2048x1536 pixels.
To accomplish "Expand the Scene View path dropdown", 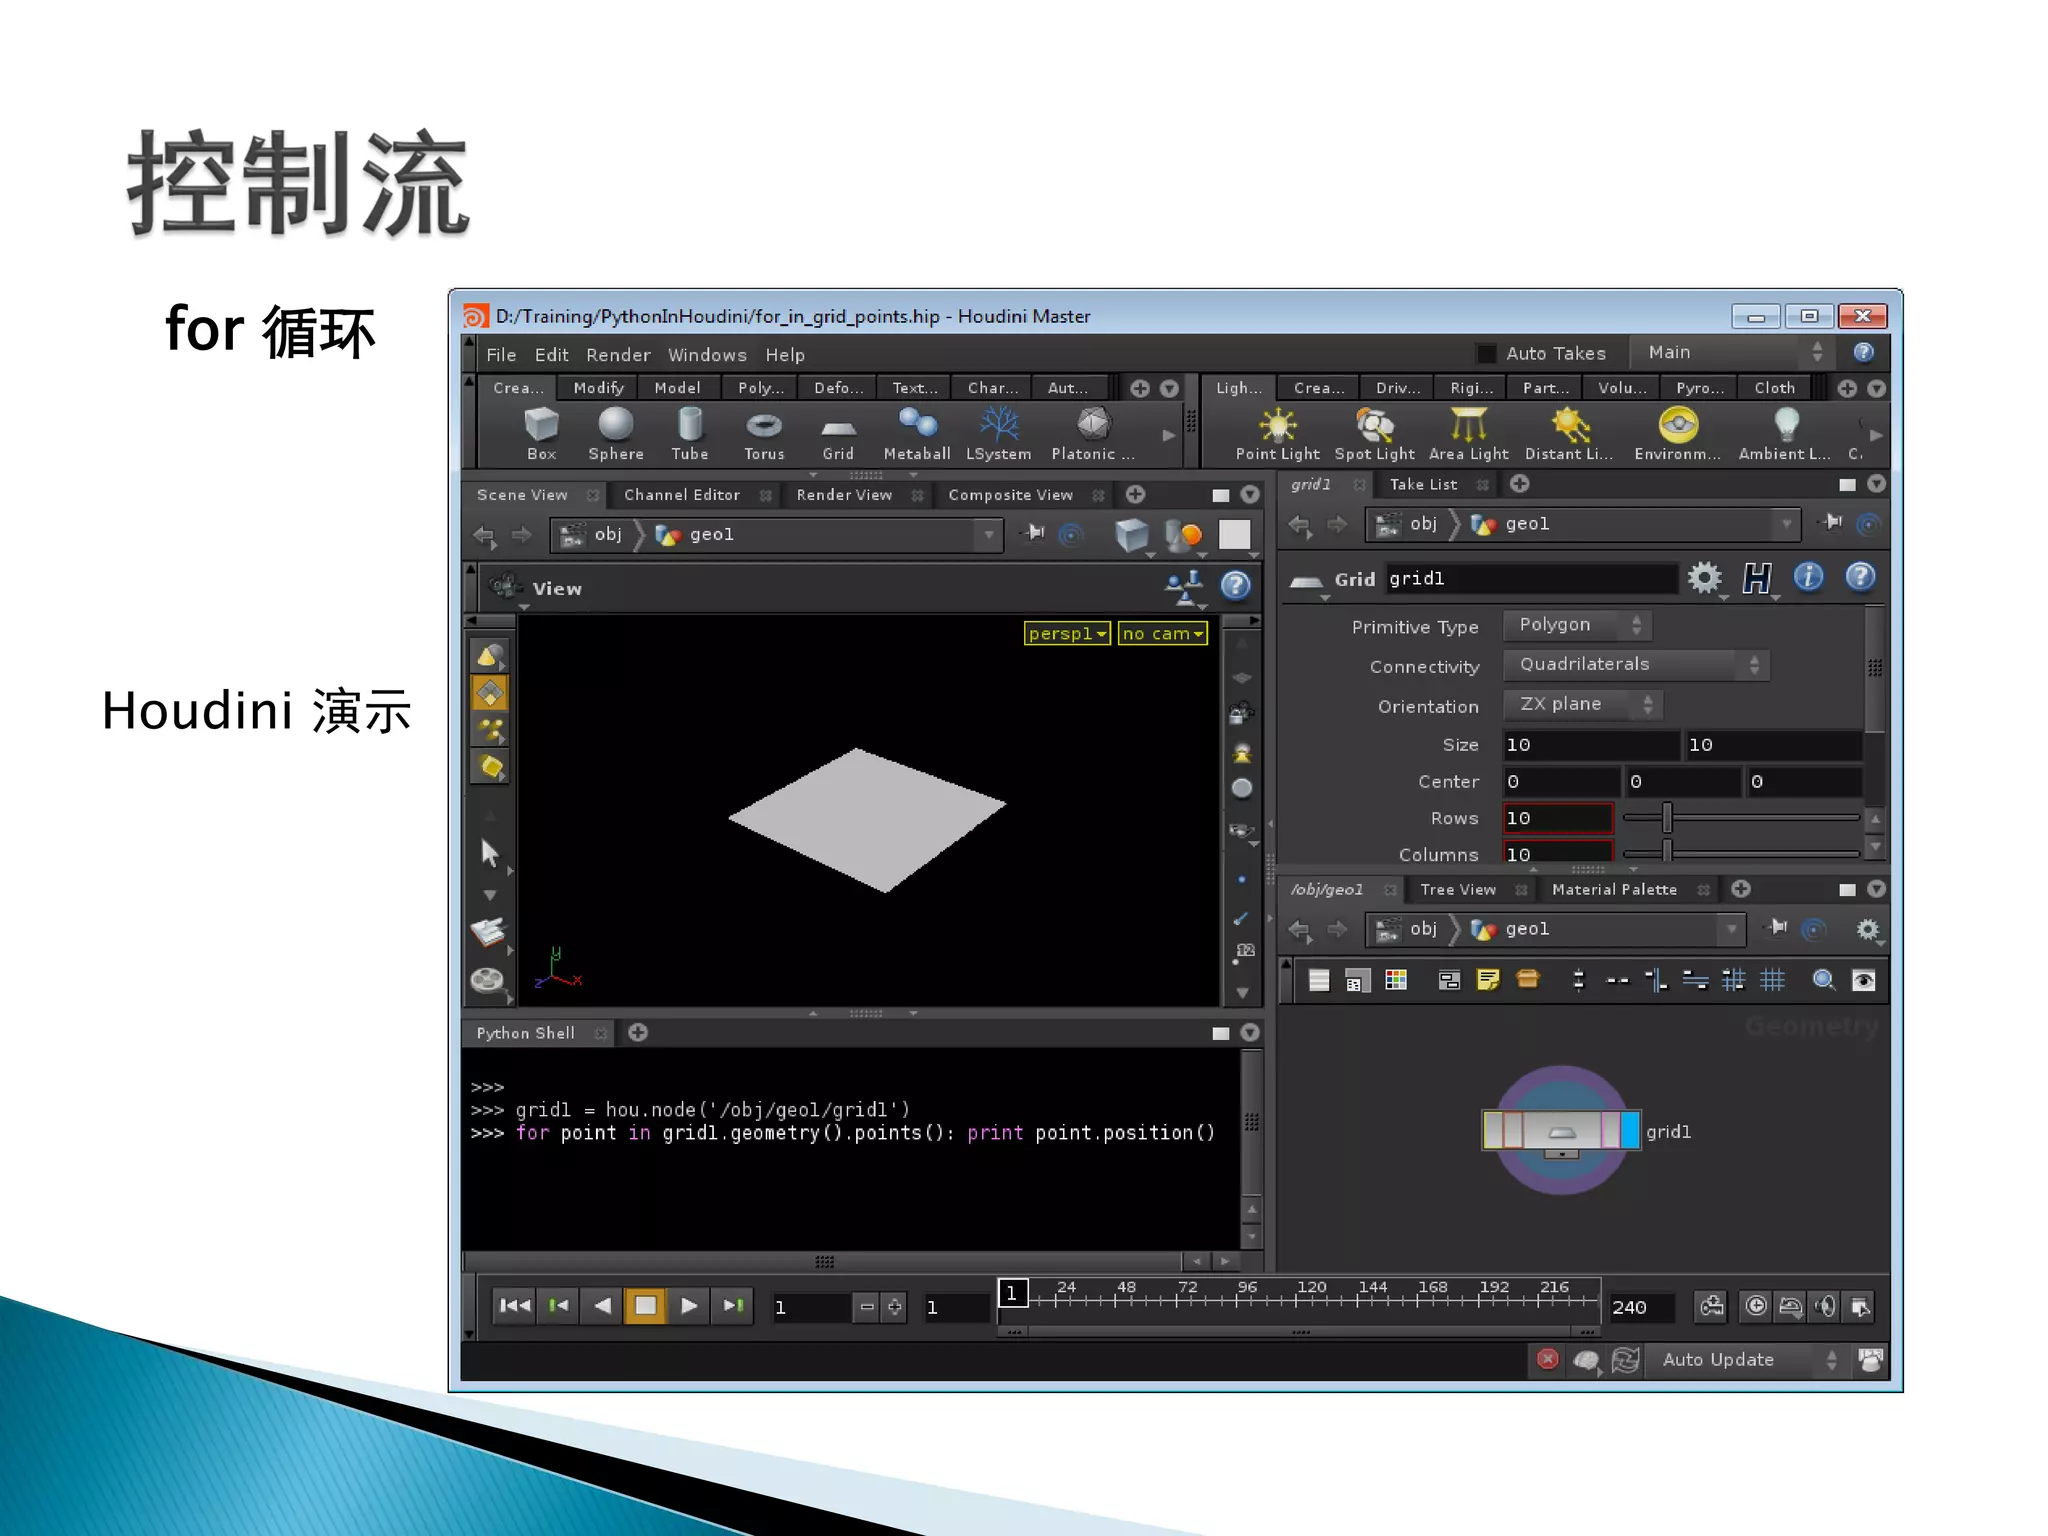I will [988, 534].
